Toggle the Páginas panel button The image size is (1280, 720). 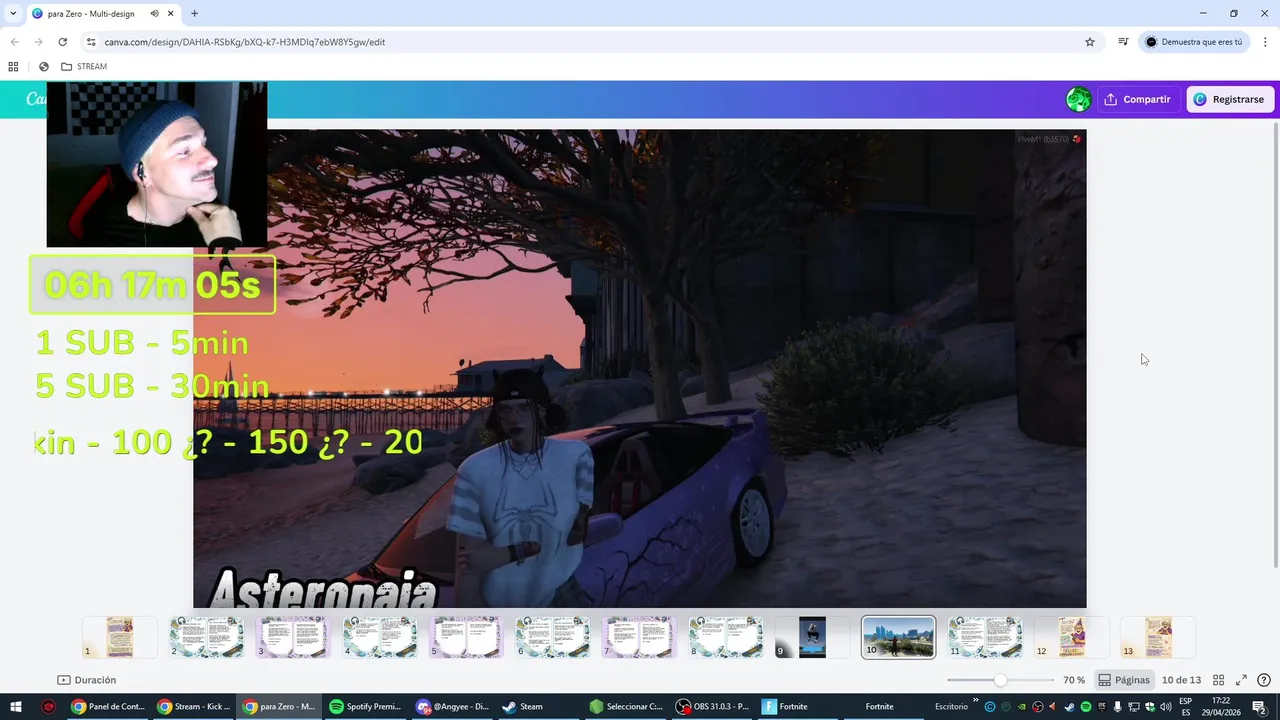tap(1124, 680)
